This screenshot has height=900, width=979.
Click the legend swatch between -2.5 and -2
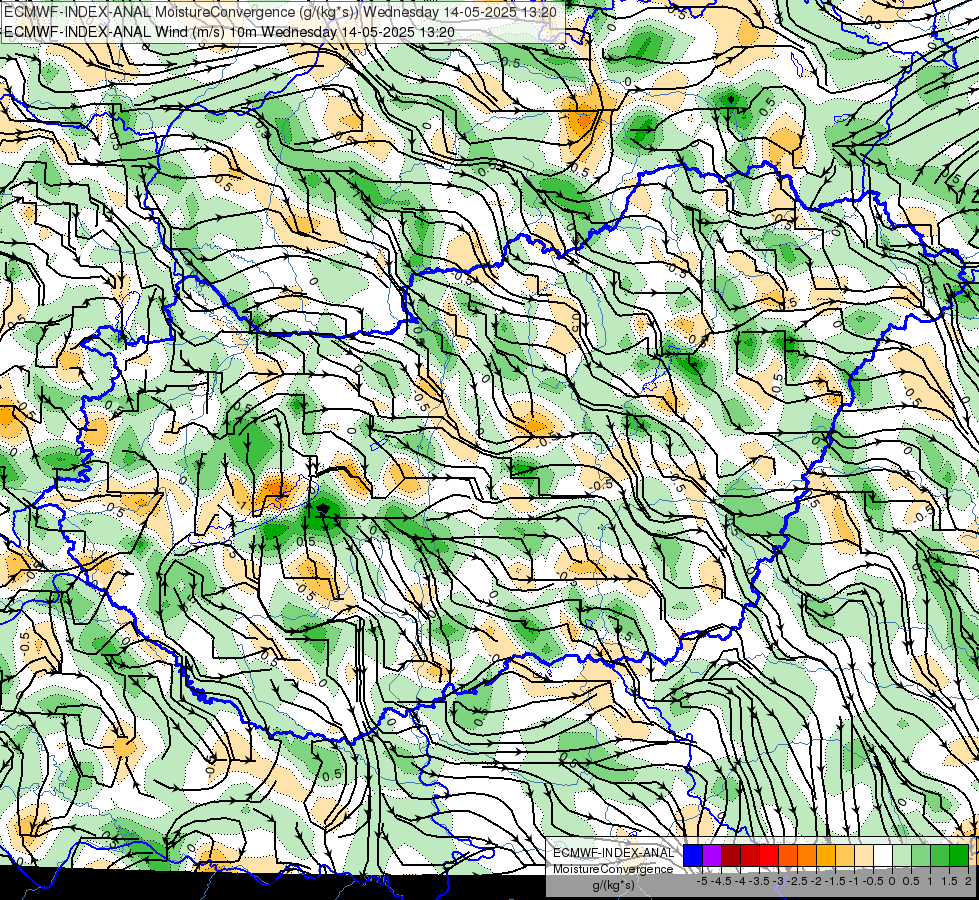(x=807, y=855)
